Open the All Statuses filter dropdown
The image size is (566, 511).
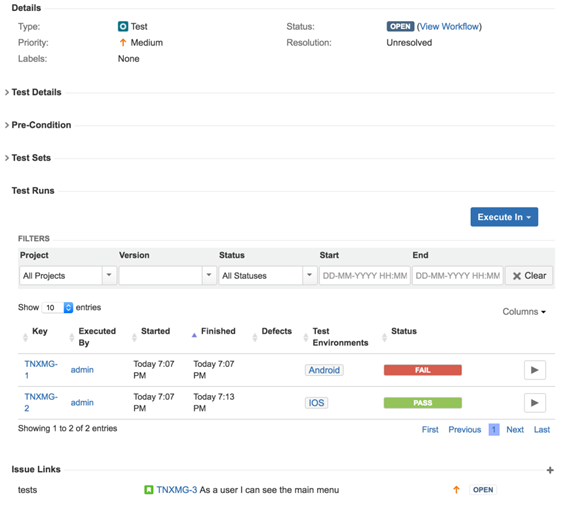(268, 276)
